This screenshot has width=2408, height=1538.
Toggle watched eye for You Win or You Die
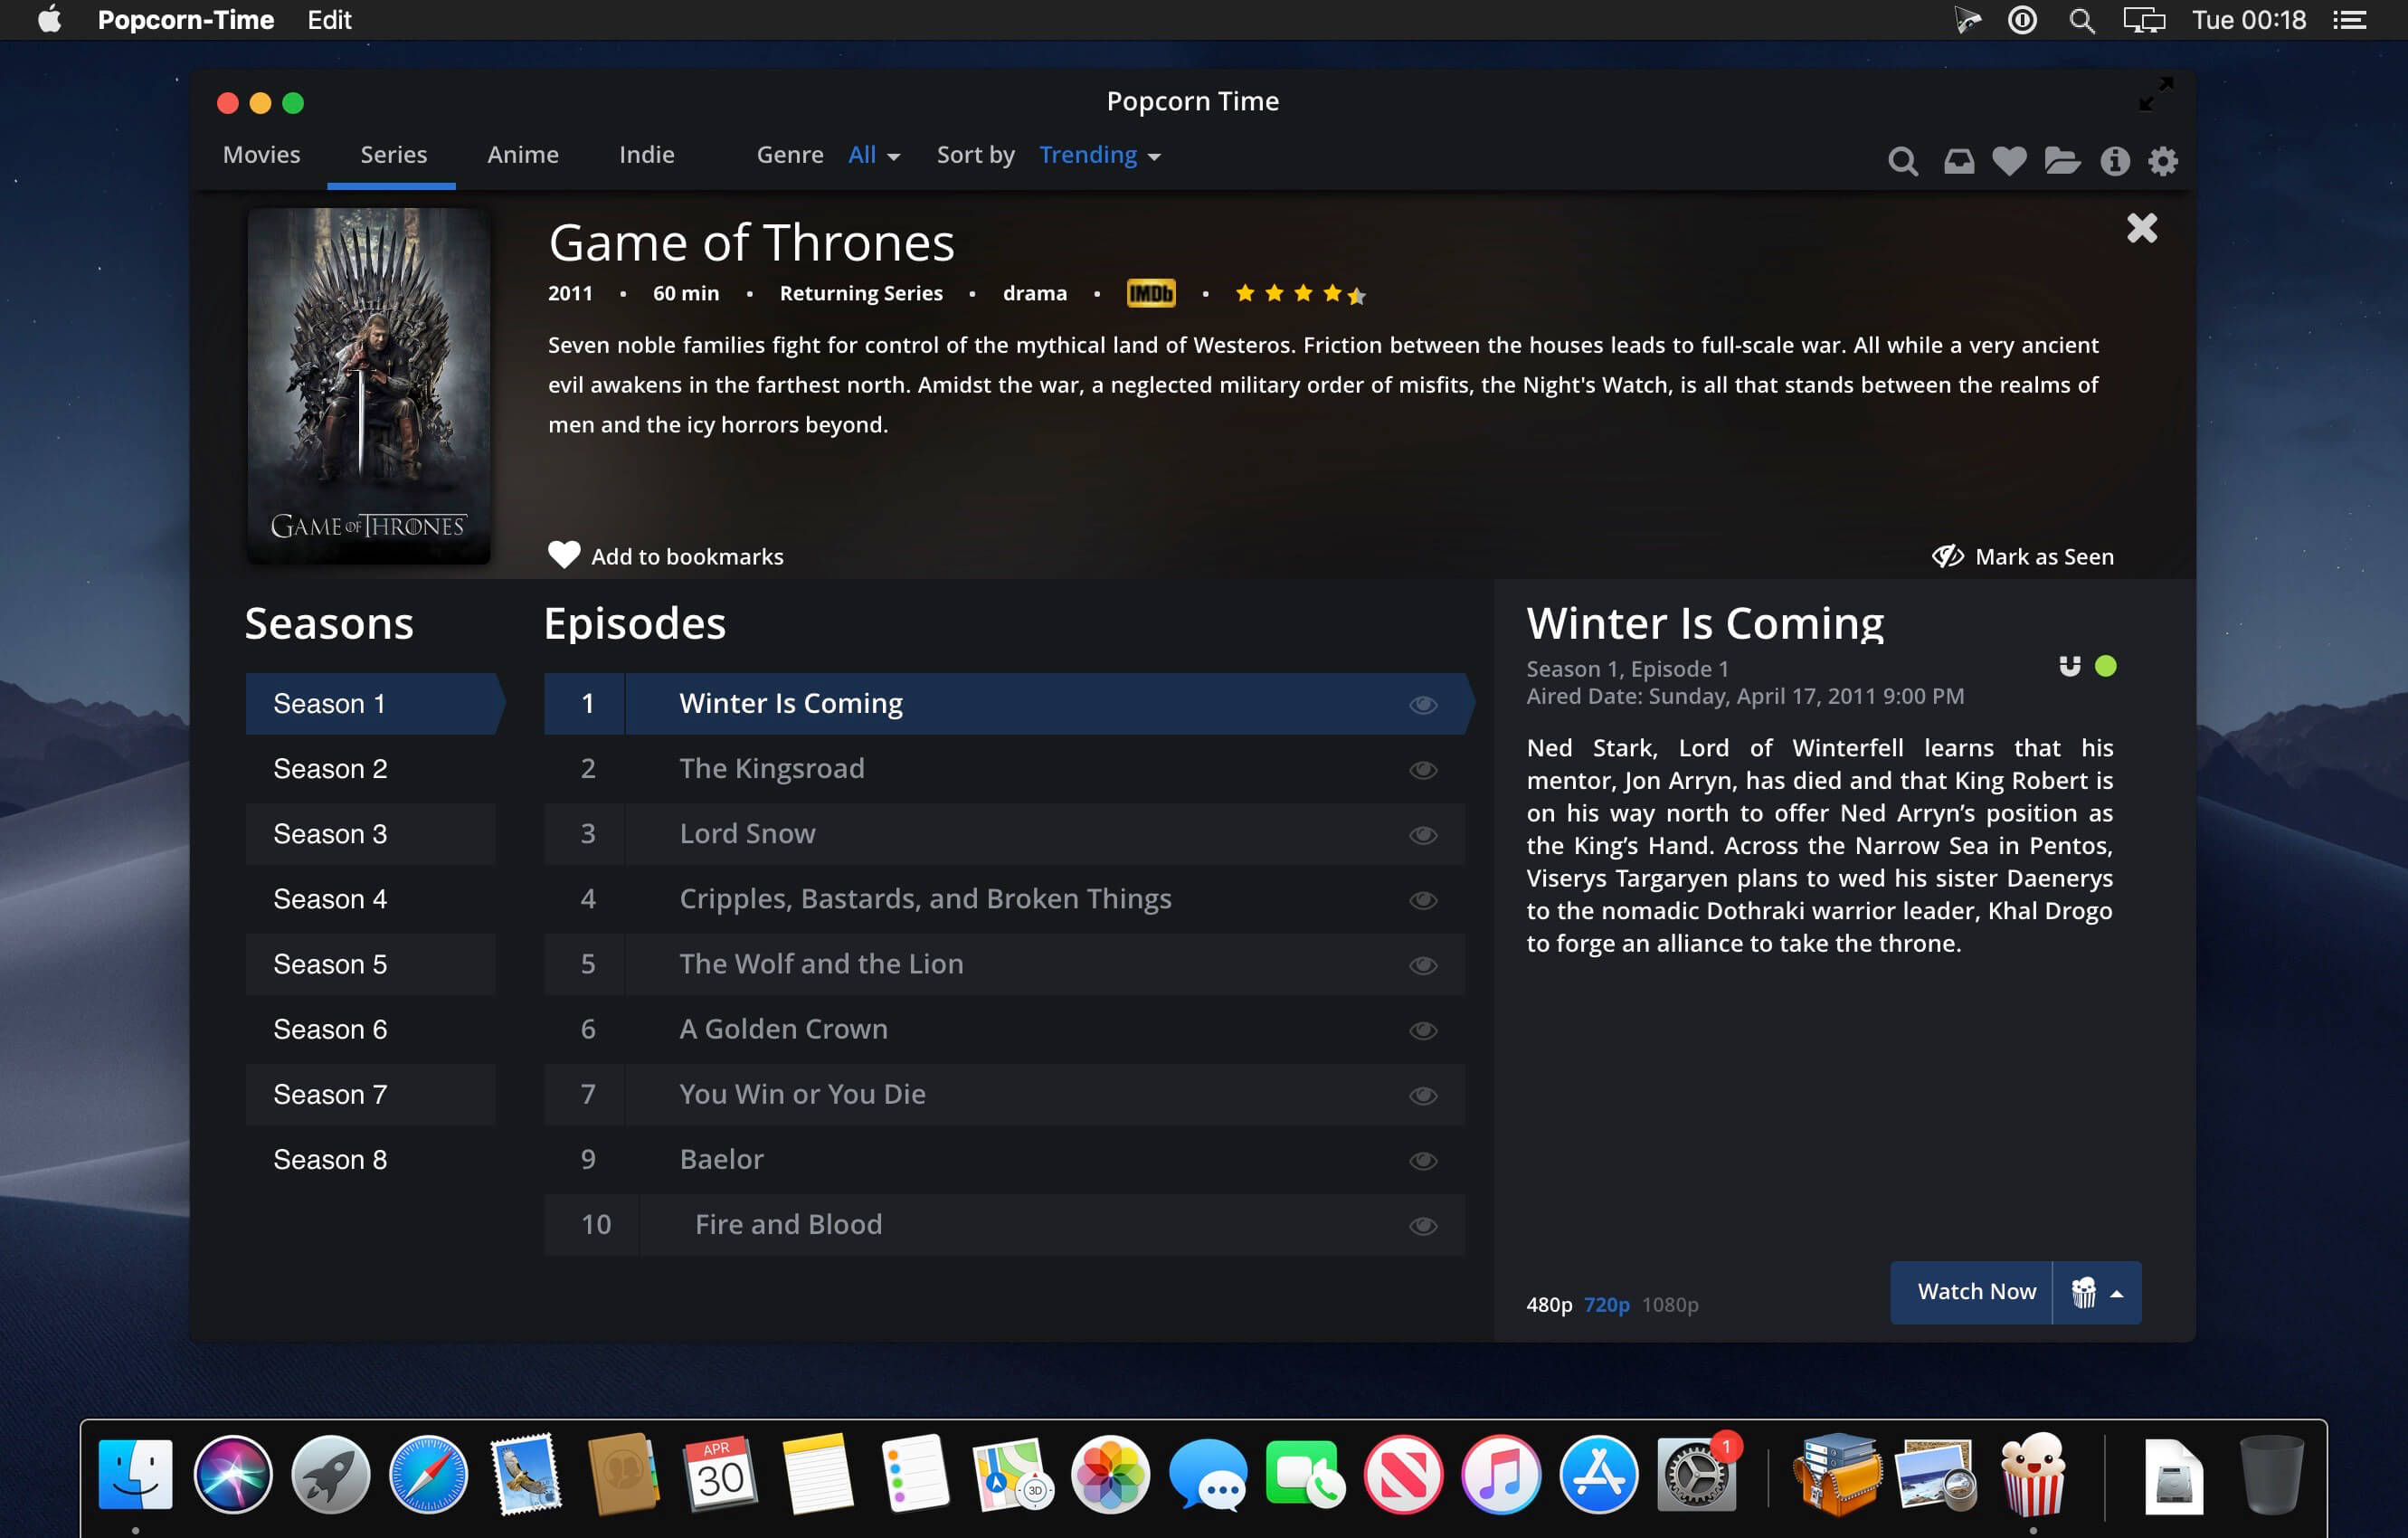coord(1422,1095)
